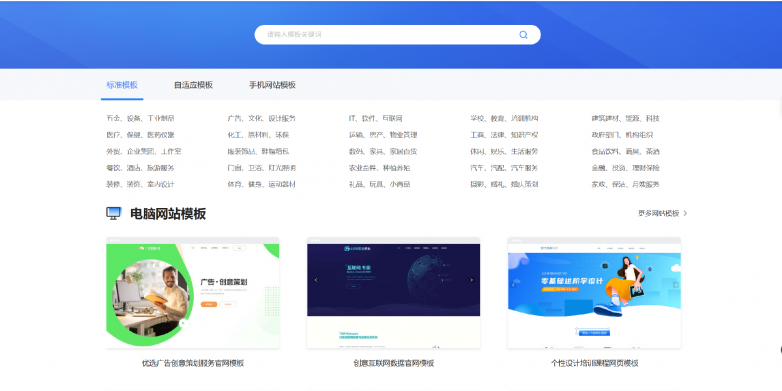Click the right carousel arrow on the design training preview
Image resolution: width=782 pixels, height=391 pixels.
tap(676, 285)
